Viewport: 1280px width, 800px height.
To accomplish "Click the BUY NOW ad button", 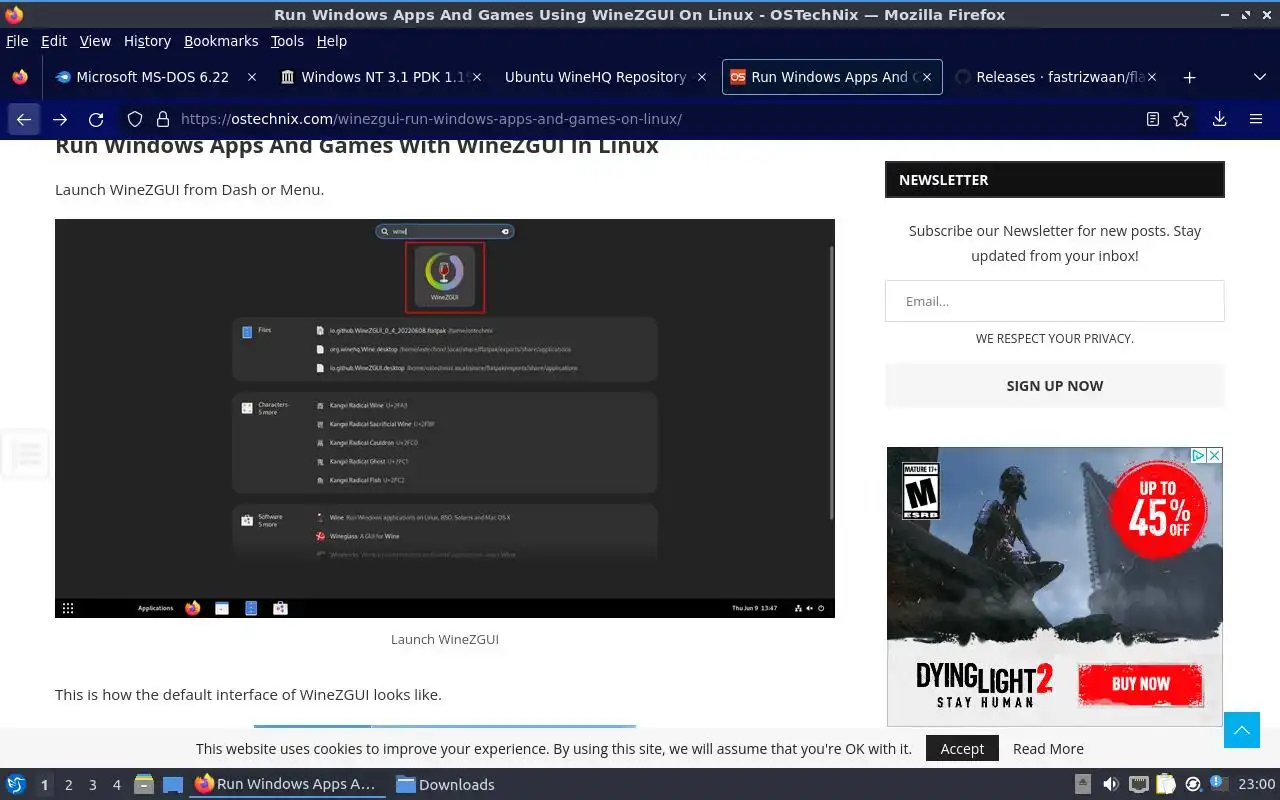I will [1140, 684].
